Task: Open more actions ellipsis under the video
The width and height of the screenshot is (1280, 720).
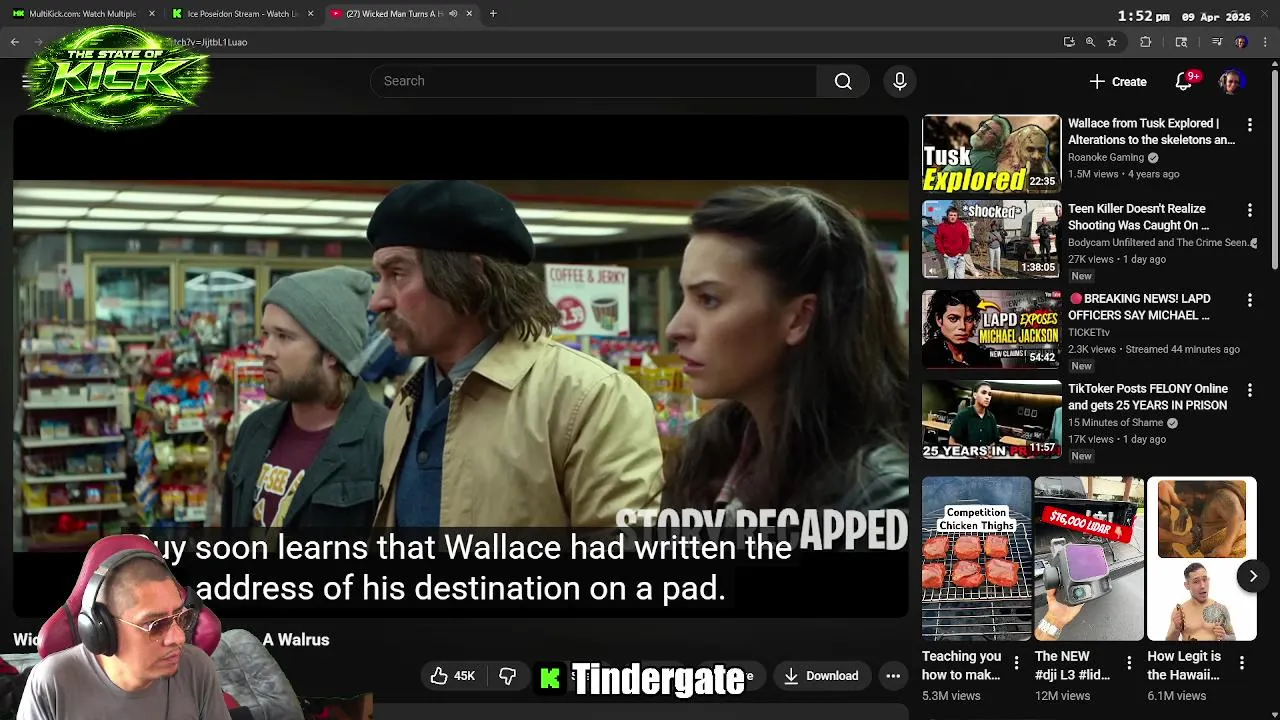Action: (893, 676)
